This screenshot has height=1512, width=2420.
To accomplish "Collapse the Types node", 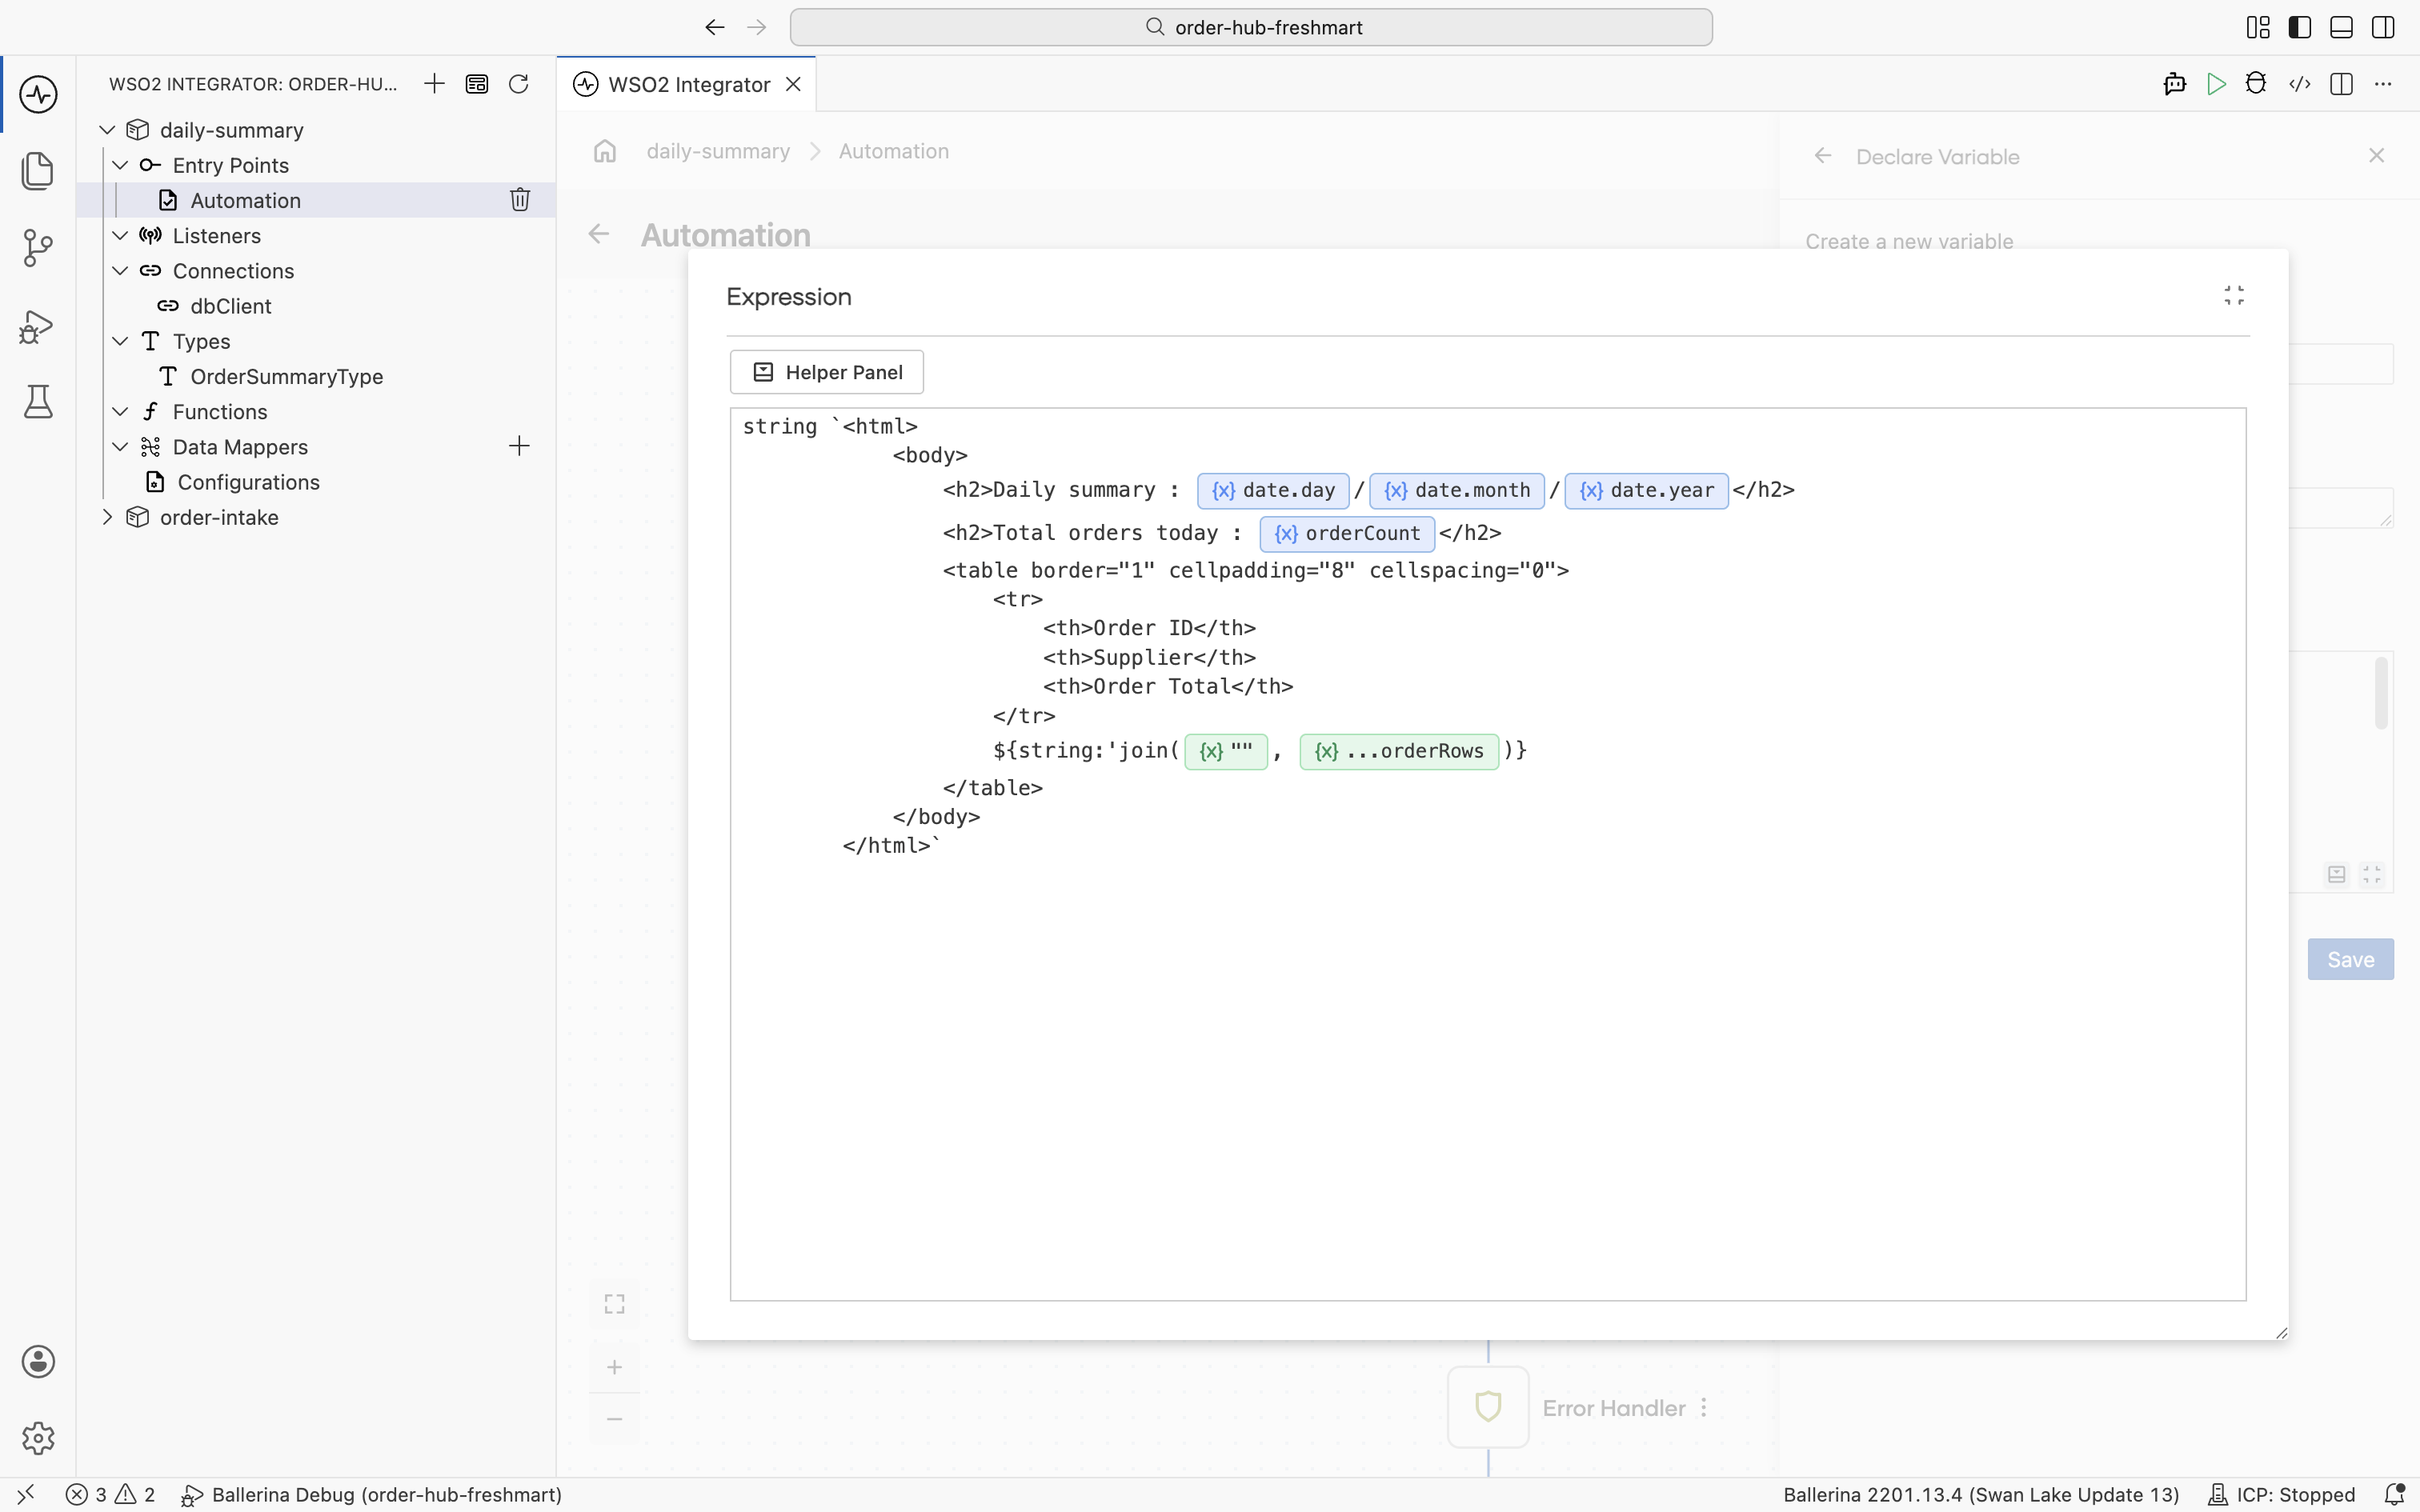I will point(120,341).
